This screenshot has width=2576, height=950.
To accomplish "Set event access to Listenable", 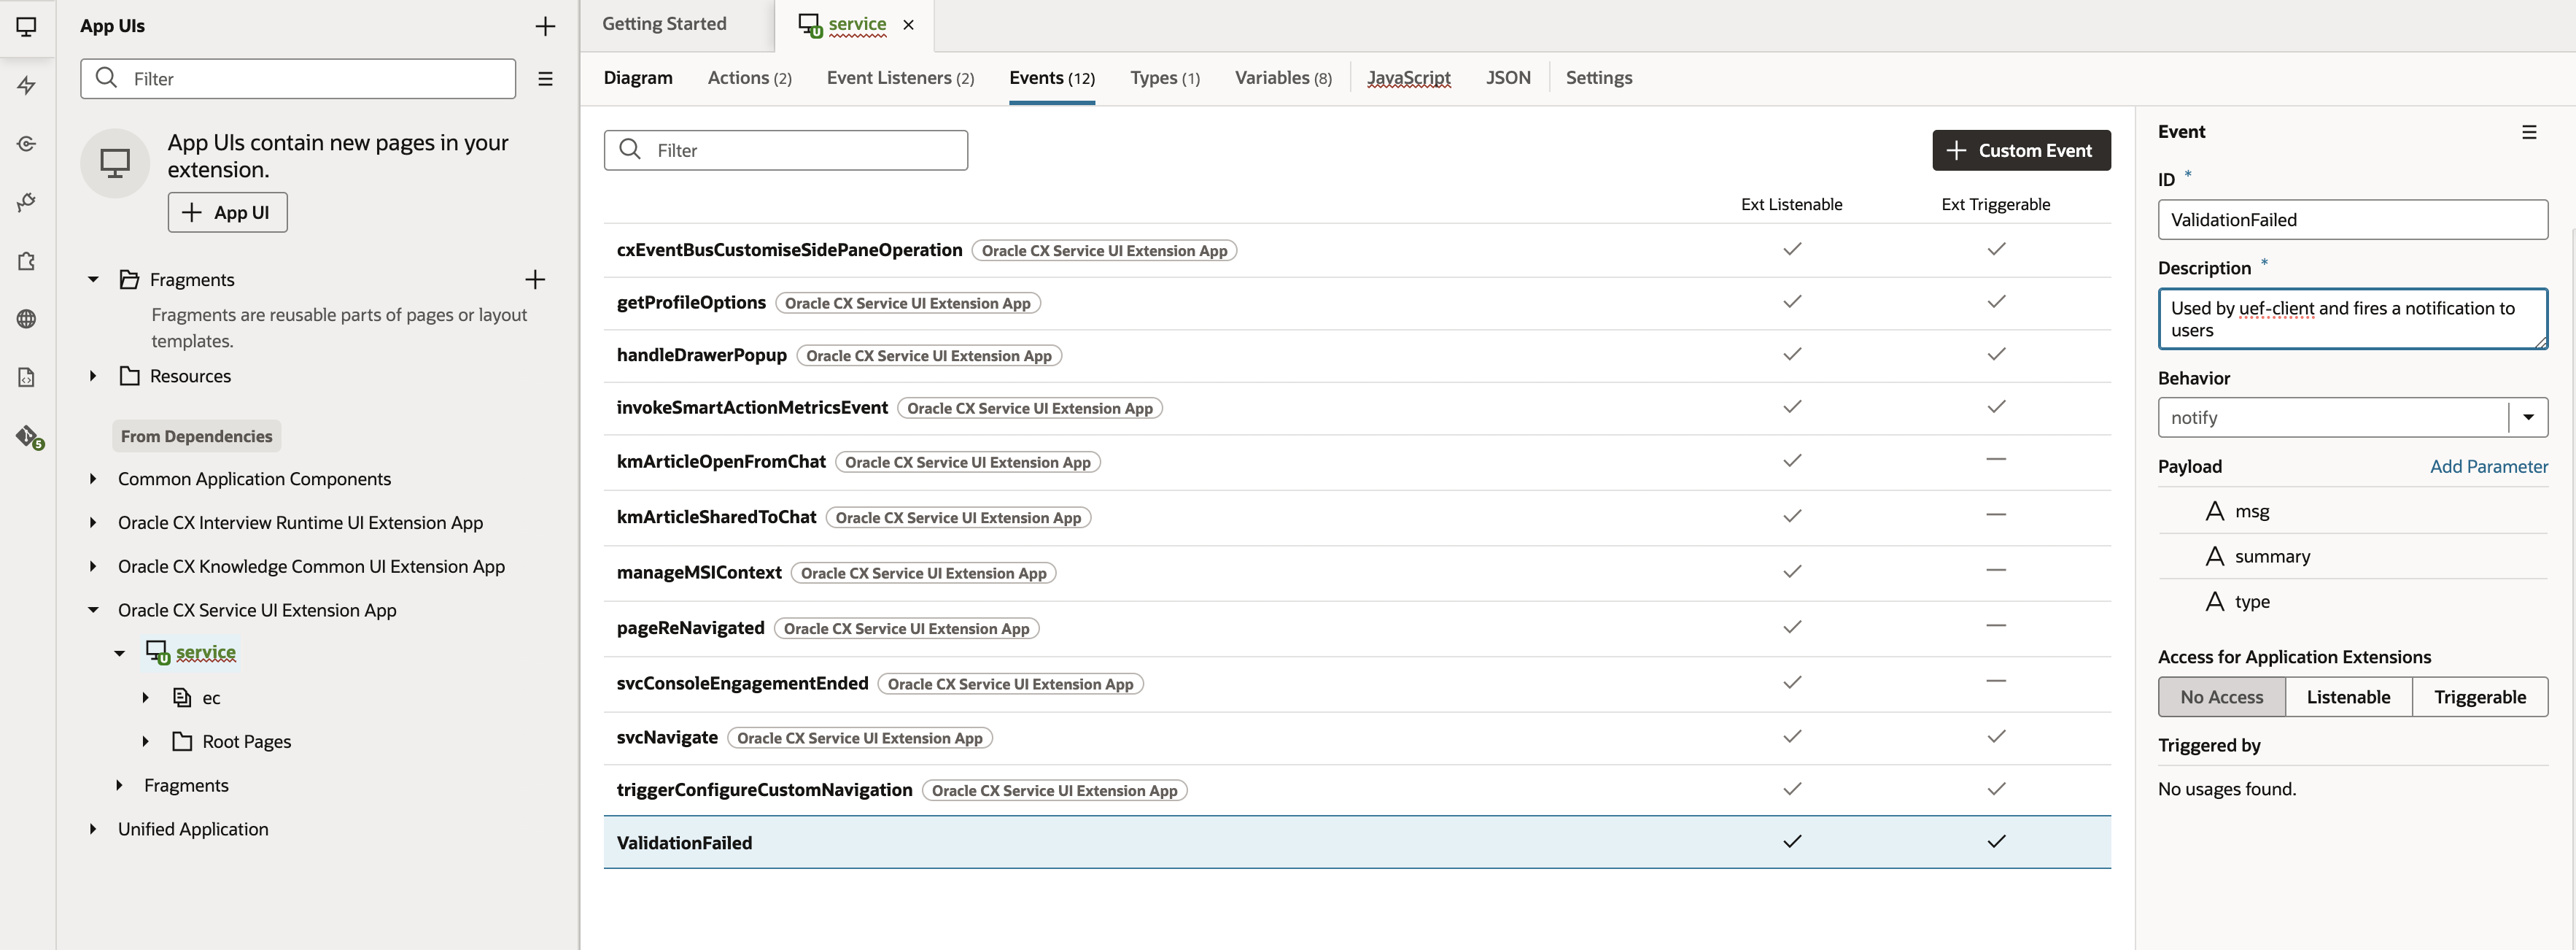I will point(2349,696).
